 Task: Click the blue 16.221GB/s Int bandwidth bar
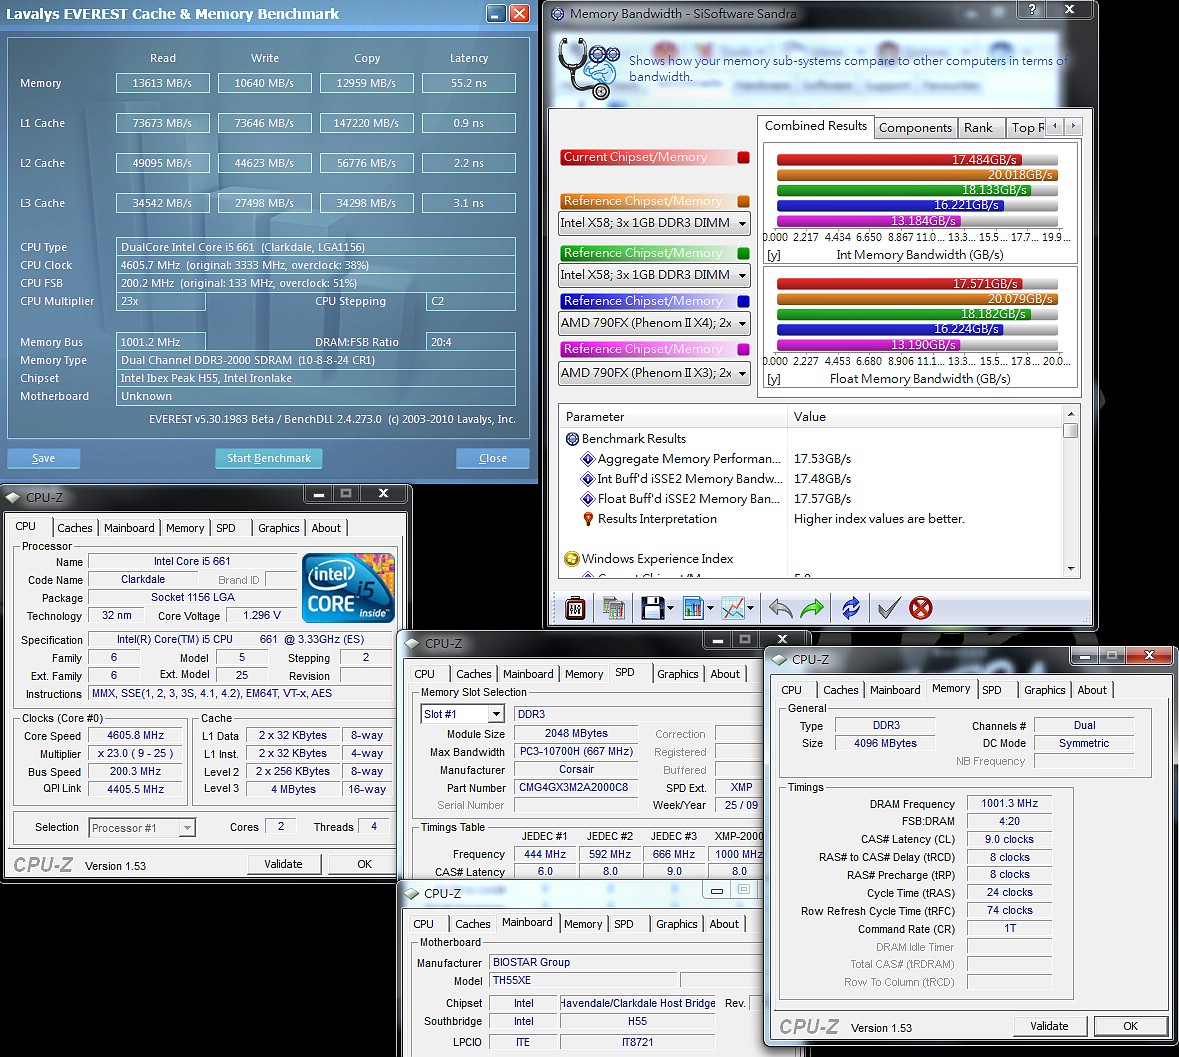890,204
